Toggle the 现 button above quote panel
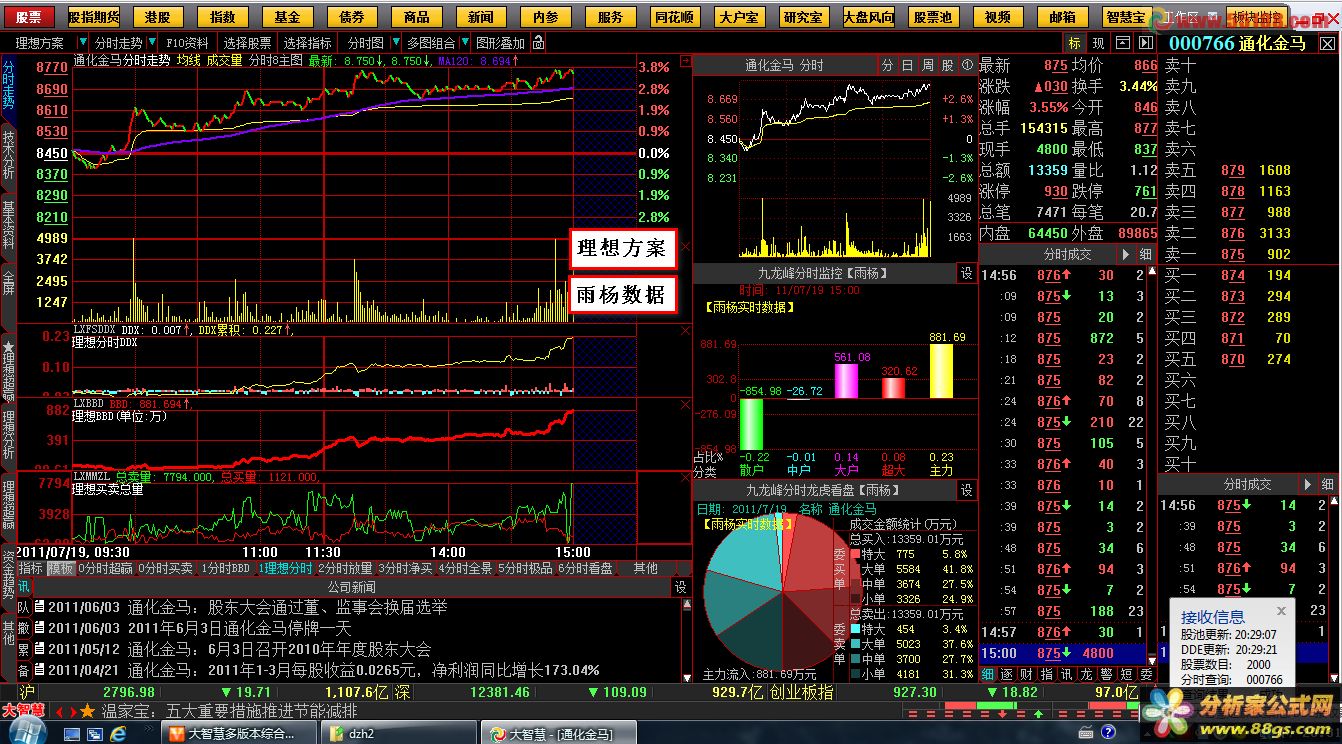The image size is (1342, 744). [x=1098, y=43]
